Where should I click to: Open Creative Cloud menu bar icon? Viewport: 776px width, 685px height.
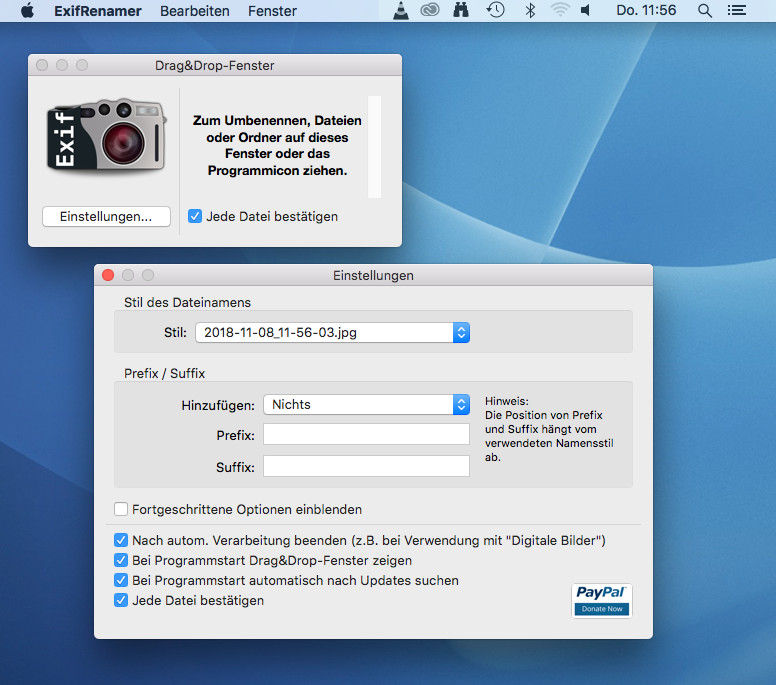coord(429,11)
